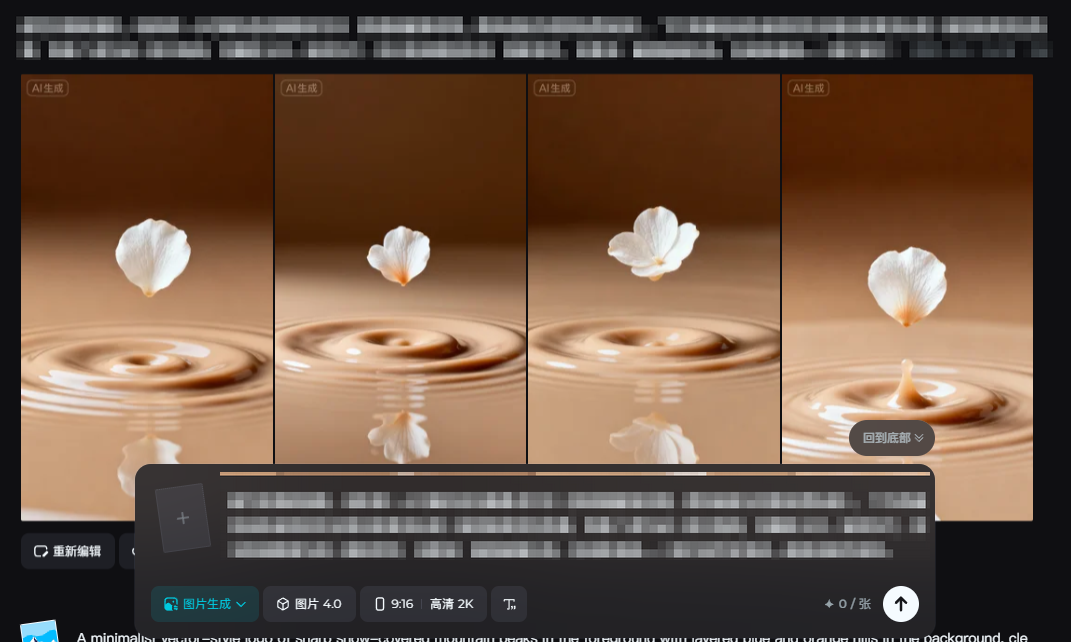This screenshot has width=1071, height=642.
Task: Click the minimalist mountain logo prompt text
Action: tap(550, 636)
